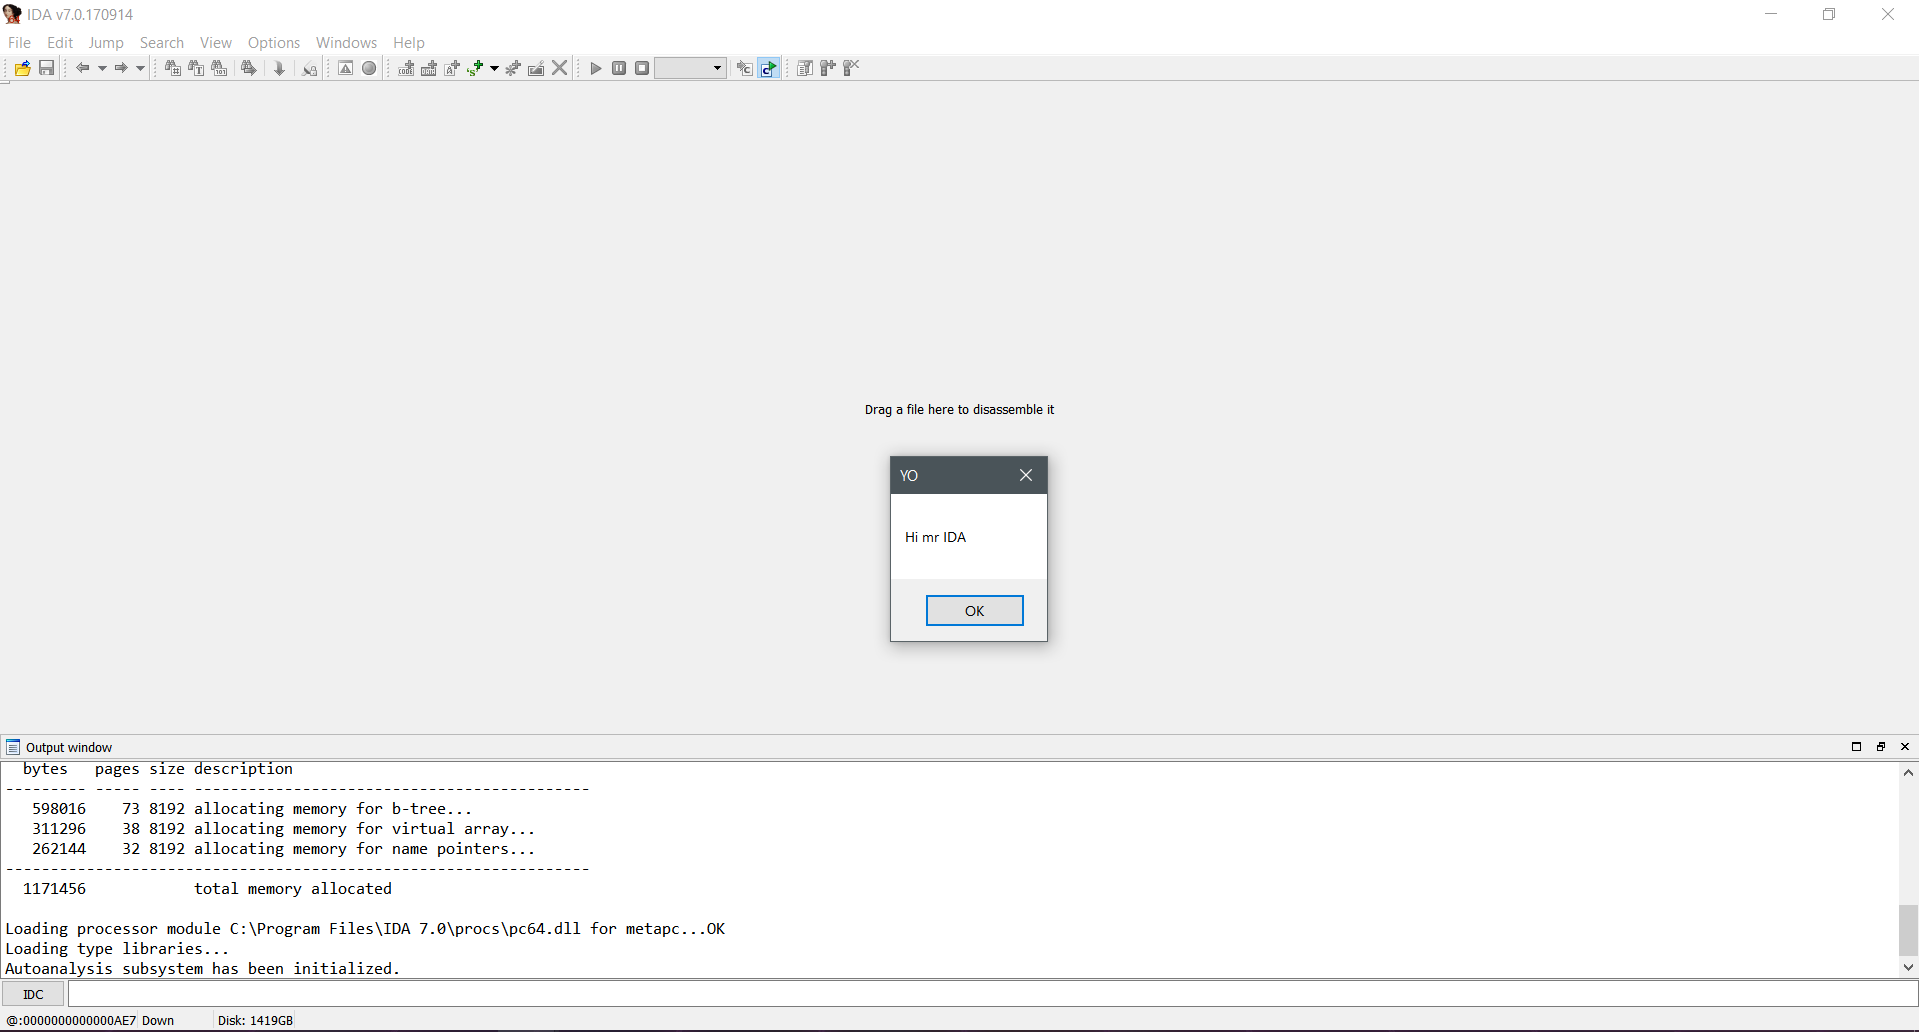Click the insert data breakpoint icon

429,68
